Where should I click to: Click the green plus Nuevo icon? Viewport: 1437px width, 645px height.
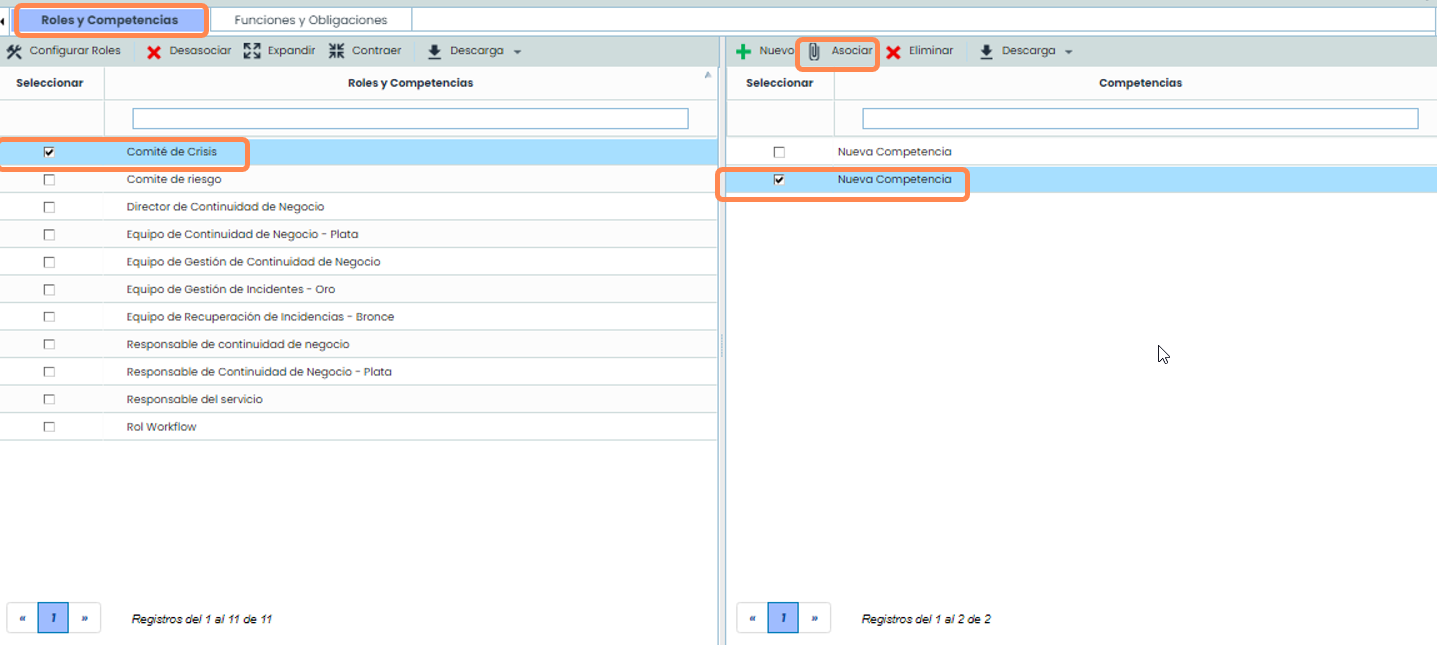click(x=743, y=52)
